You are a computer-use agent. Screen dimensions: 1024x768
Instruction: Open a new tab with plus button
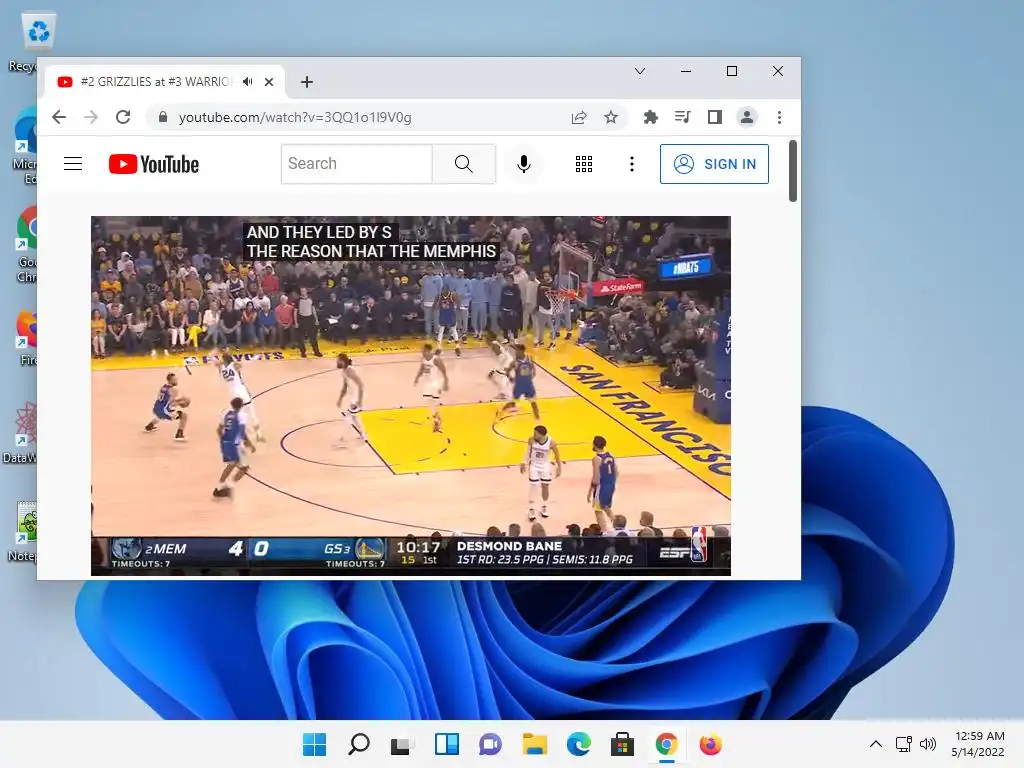(307, 82)
